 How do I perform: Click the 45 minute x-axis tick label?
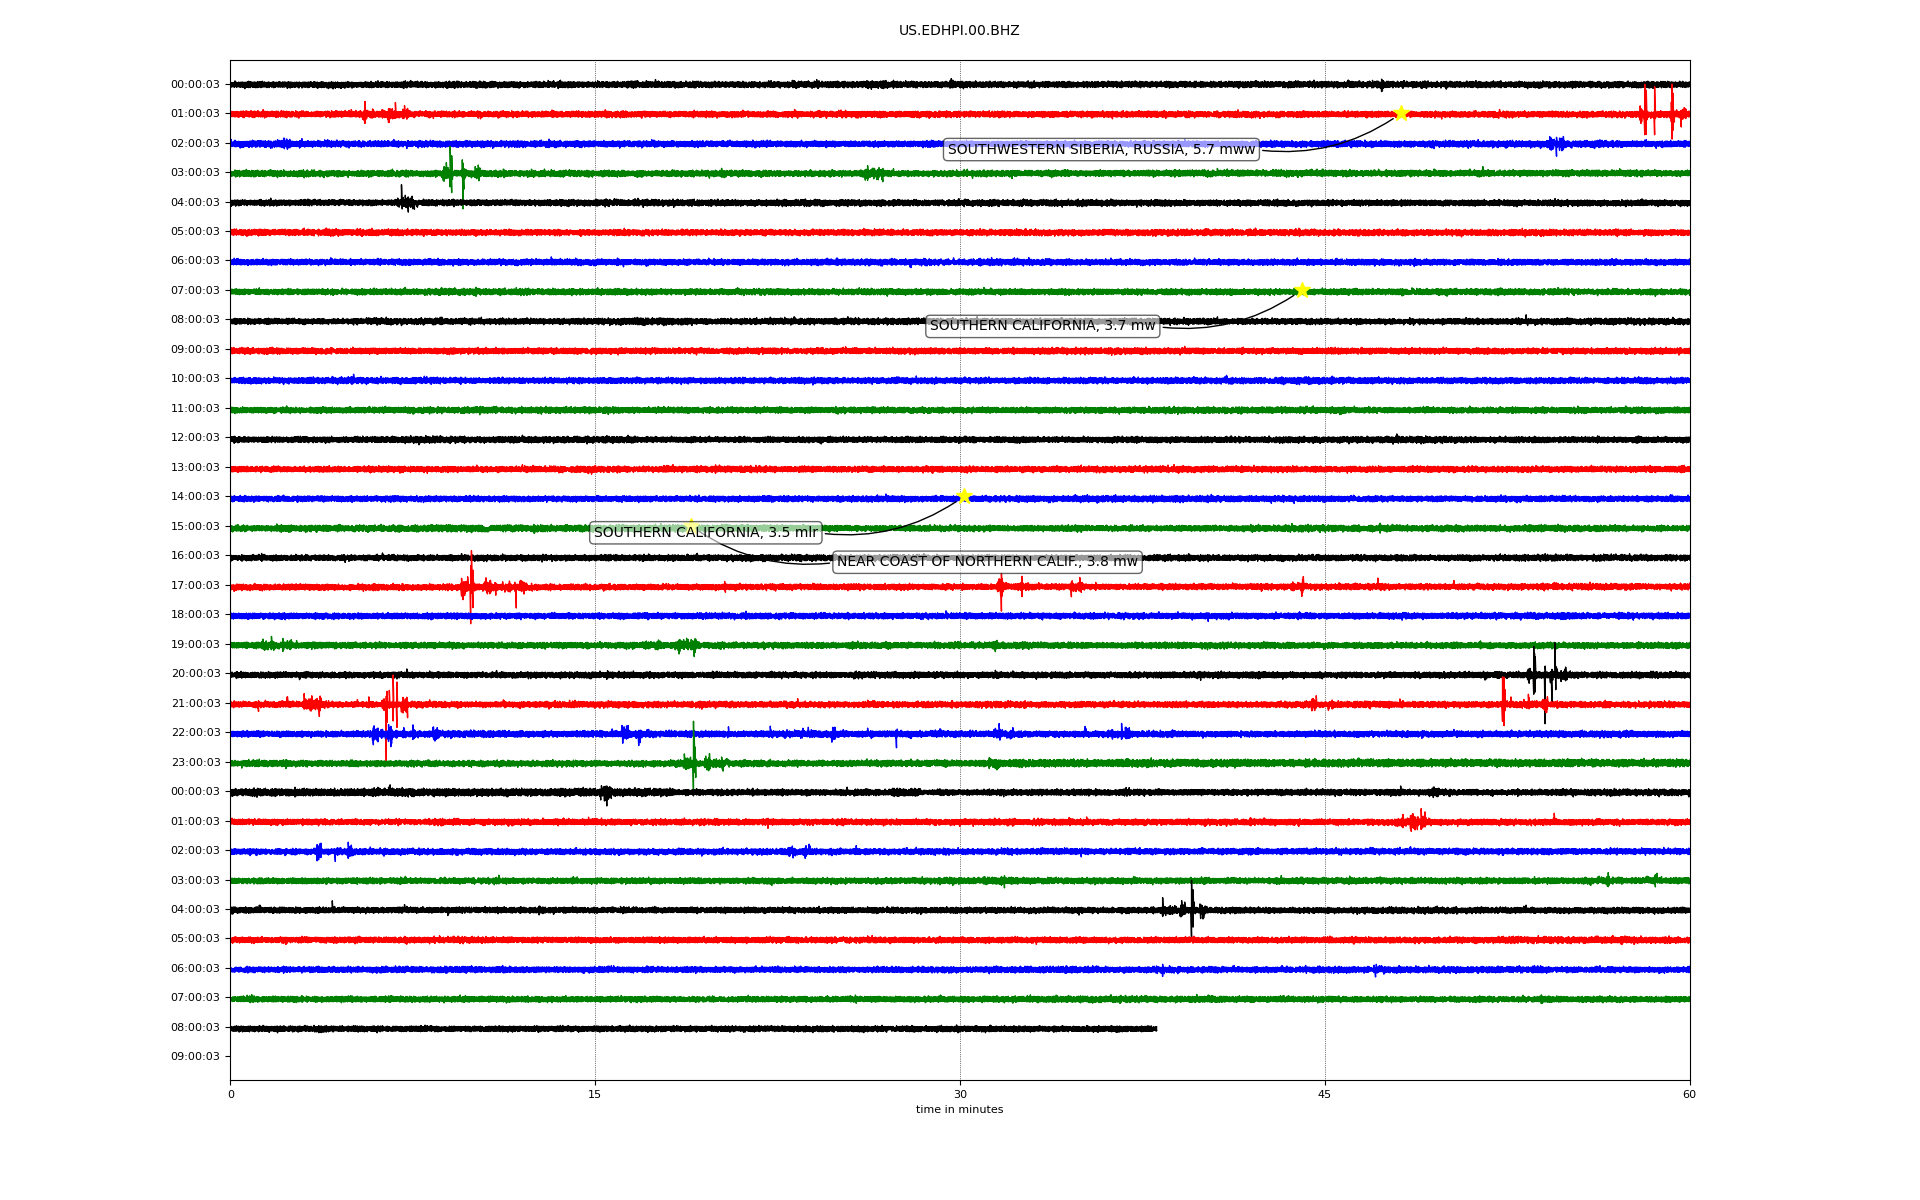point(1325,1094)
